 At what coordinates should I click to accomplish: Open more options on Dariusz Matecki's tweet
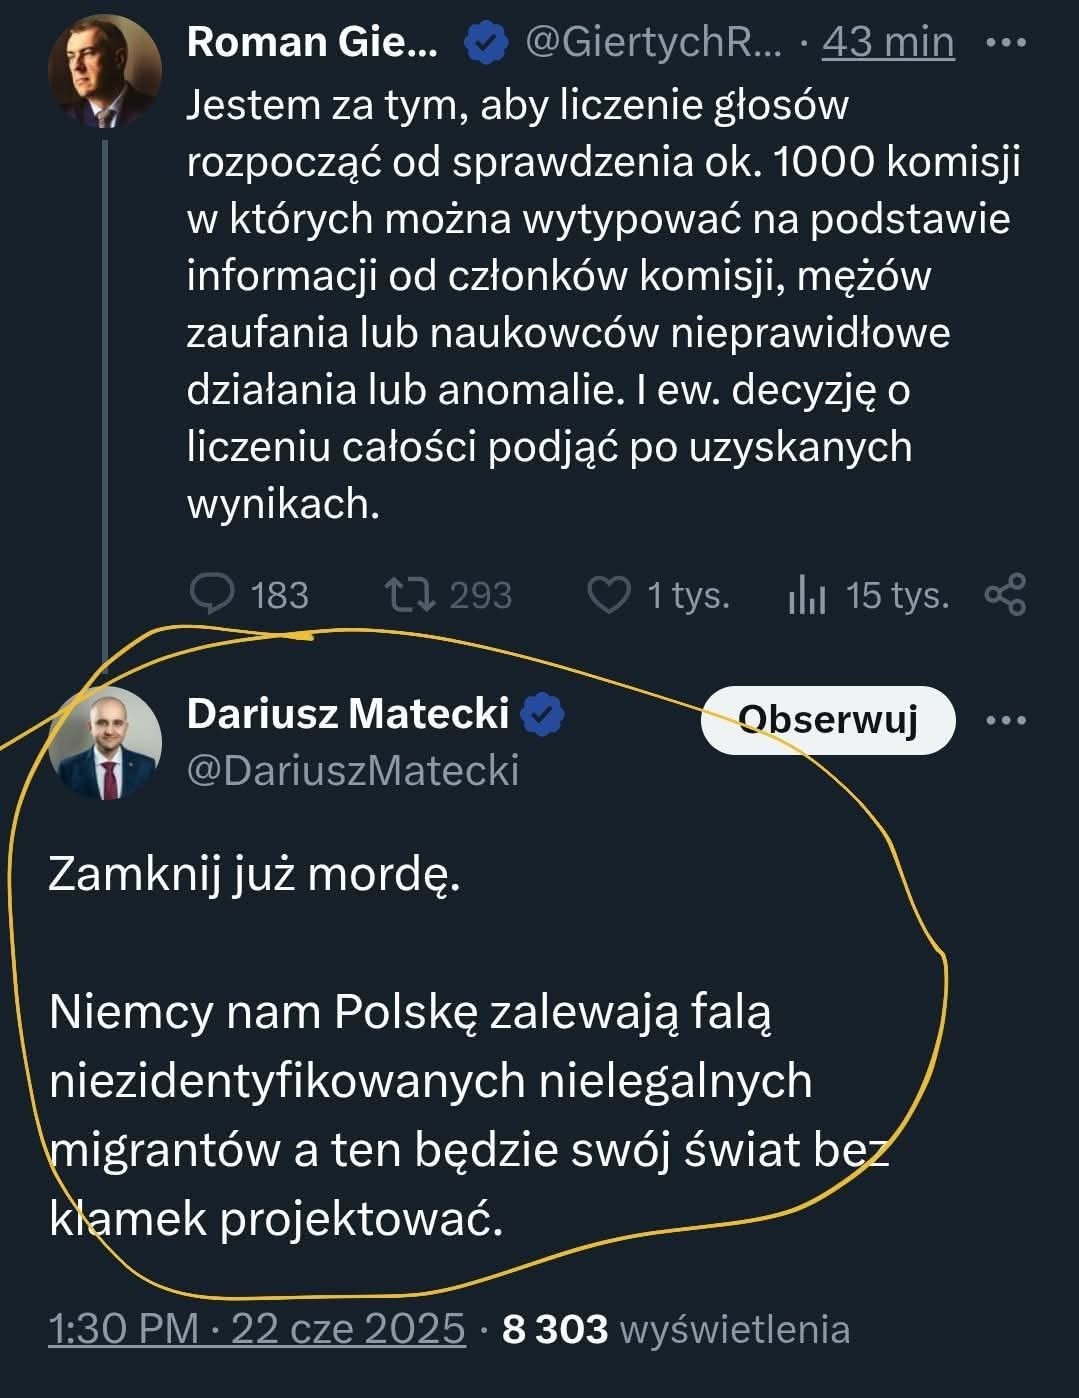pyautogui.click(x=1005, y=720)
